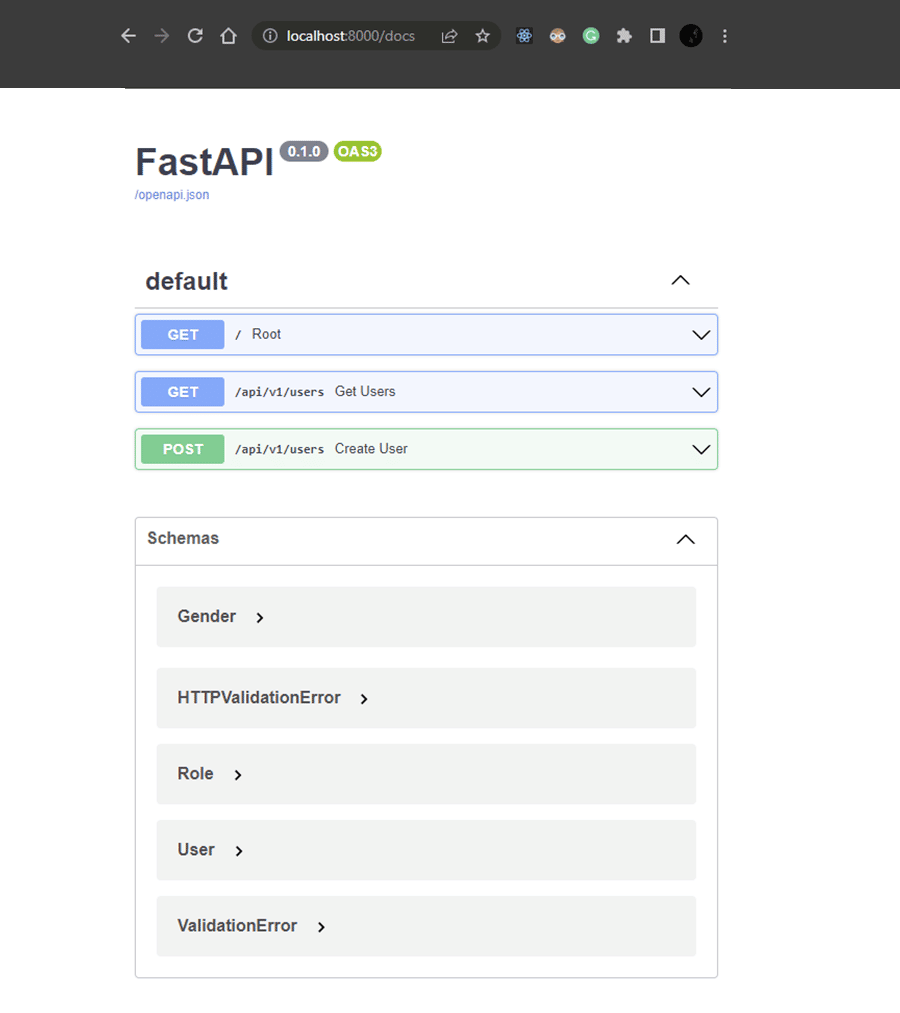
Task: Open the Grammarly extension icon
Action: 590,36
